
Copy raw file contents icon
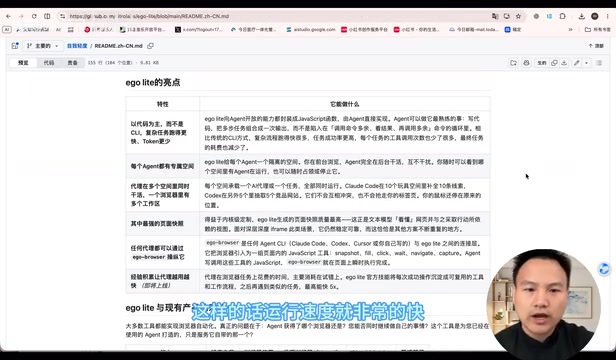point(554,63)
